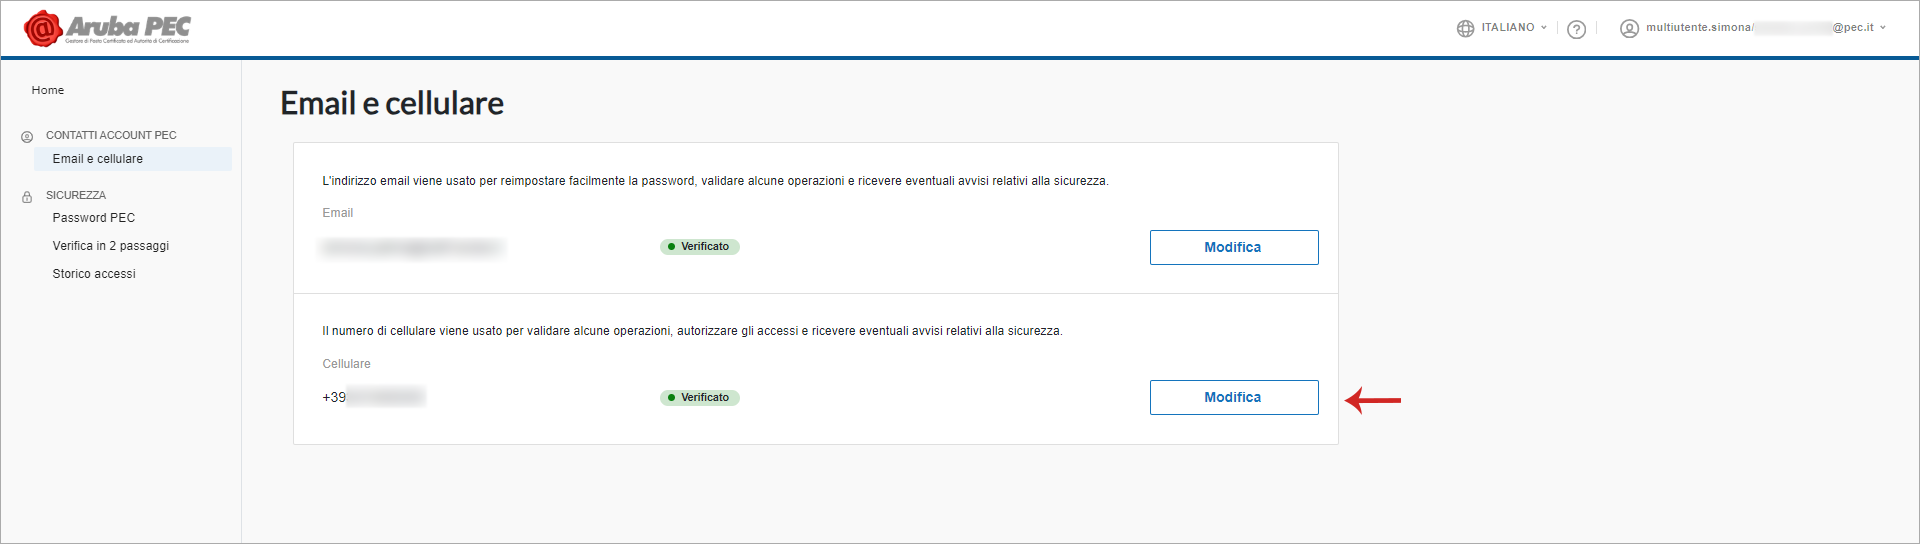The image size is (1920, 544).
Task: Click the Contatti Account PEC section icon
Action: (27, 136)
